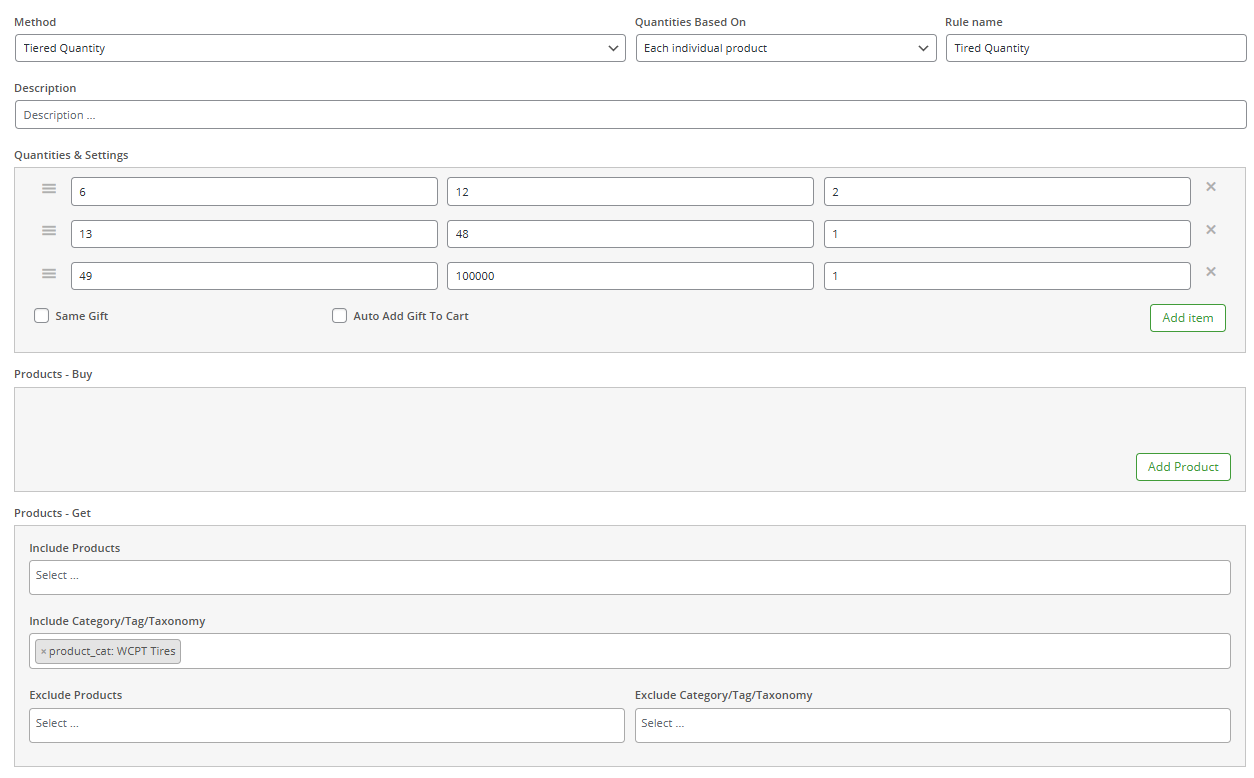
Task: Enable the Same Gift checkbox
Action: 42,316
